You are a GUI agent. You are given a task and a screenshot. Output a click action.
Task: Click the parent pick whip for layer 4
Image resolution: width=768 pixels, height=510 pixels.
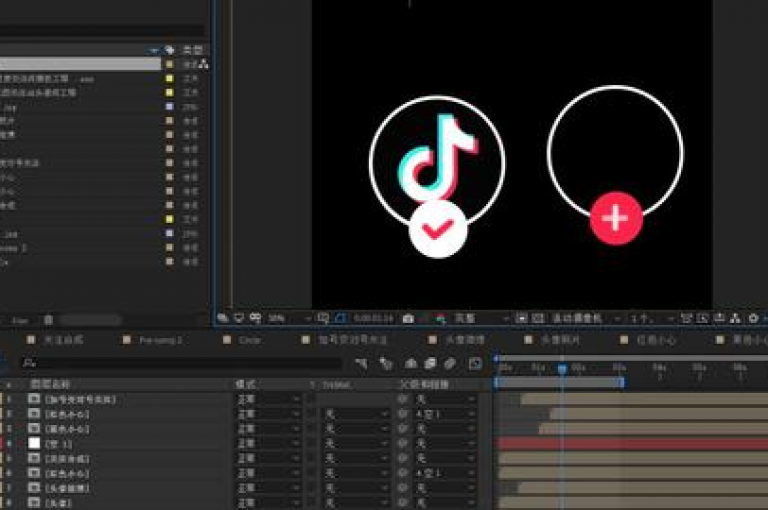click(403, 444)
